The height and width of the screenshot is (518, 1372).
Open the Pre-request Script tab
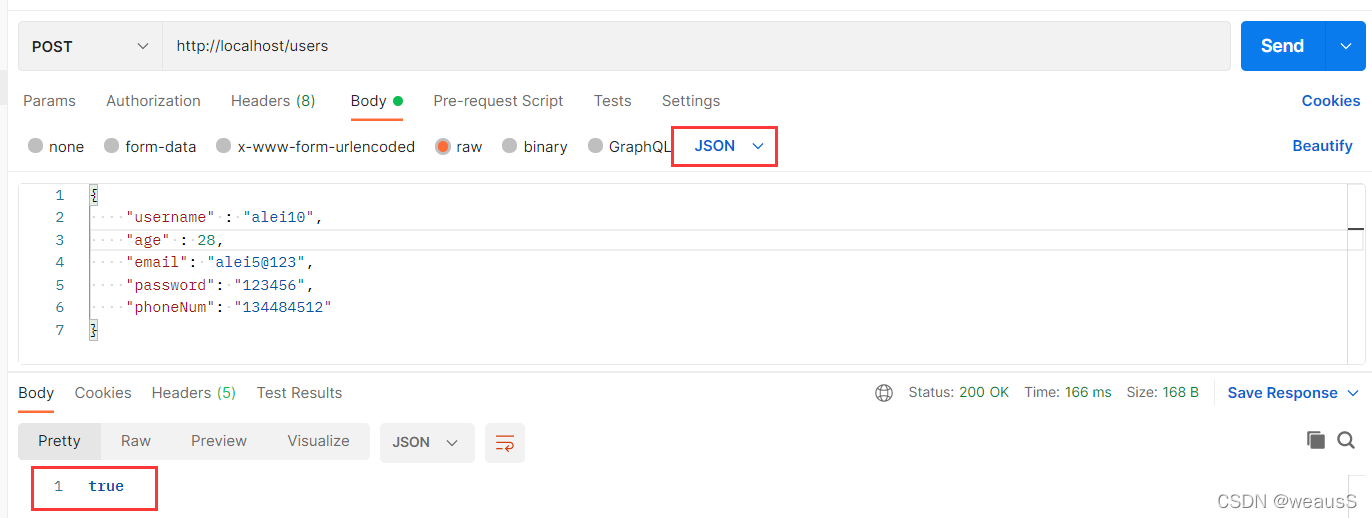[498, 101]
